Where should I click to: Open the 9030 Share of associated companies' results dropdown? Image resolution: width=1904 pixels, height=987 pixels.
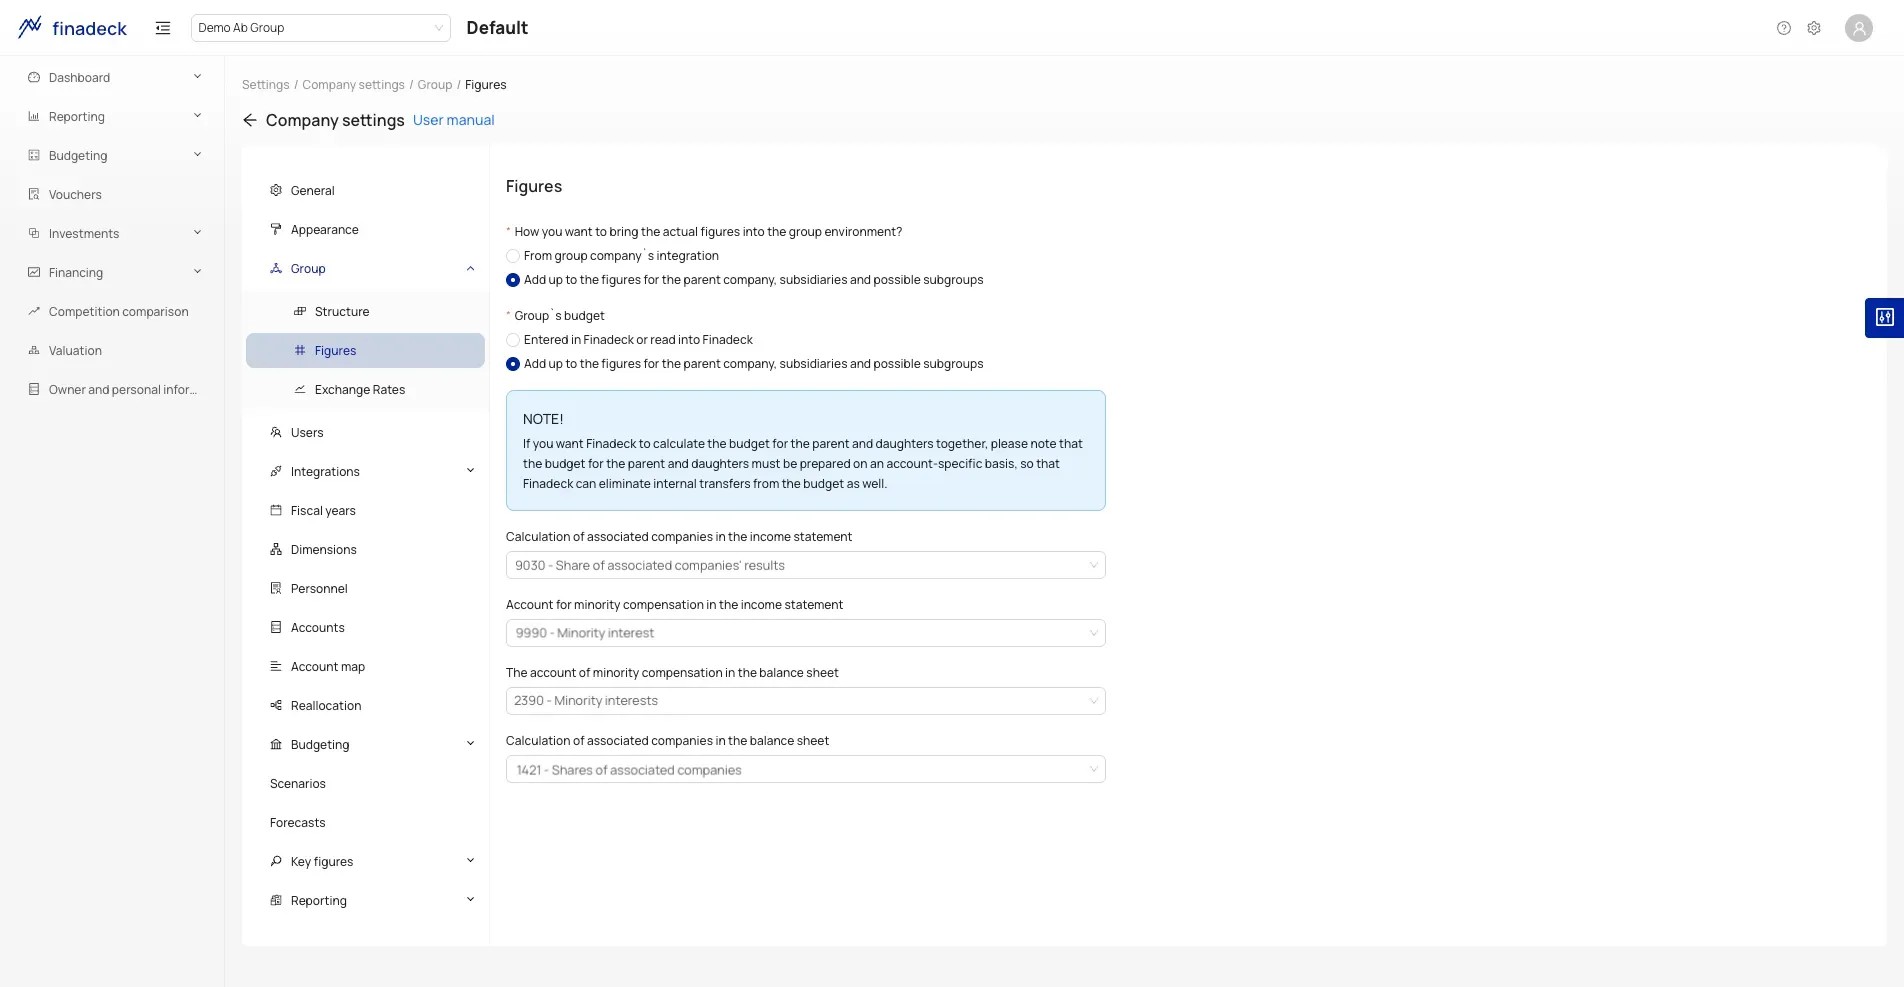(805, 565)
